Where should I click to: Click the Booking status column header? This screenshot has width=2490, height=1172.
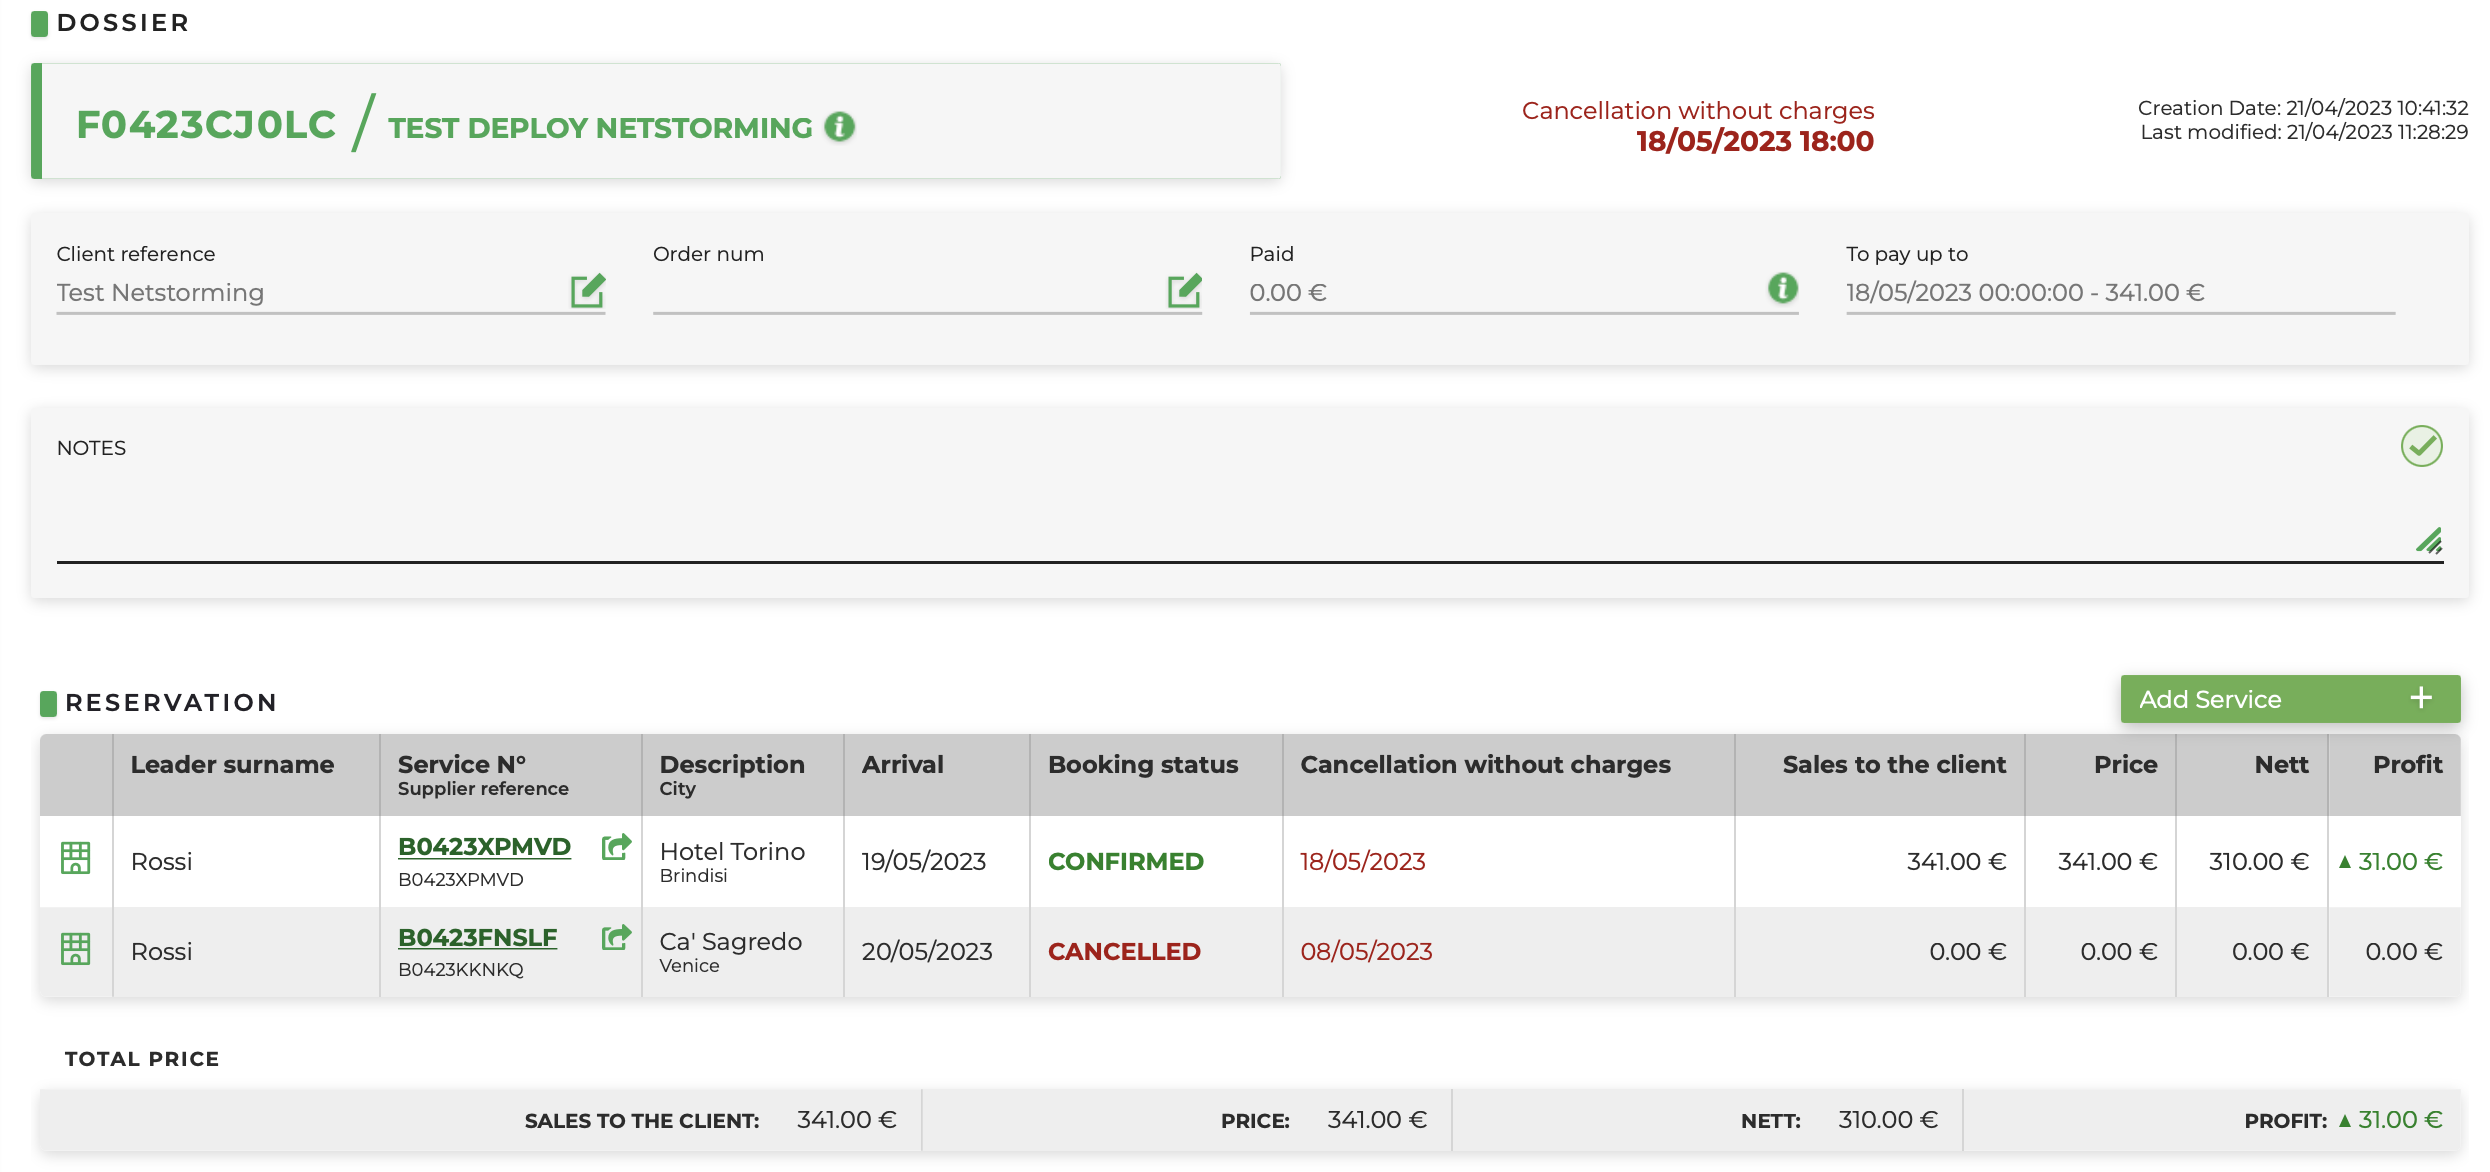click(x=1142, y=765)
